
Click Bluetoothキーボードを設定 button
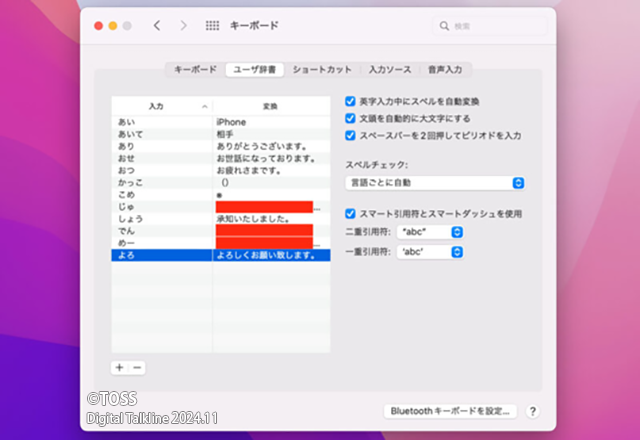[x=450, y=411]
